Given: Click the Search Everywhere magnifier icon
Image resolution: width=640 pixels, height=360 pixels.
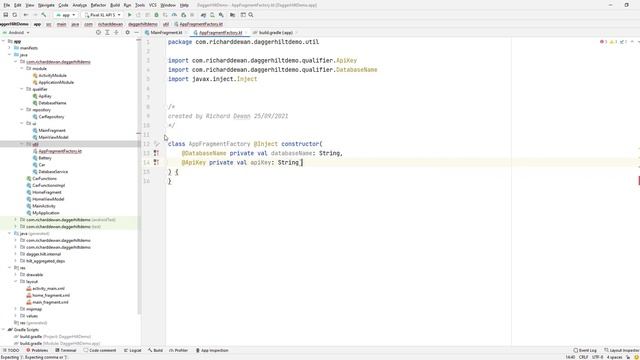Looking at the screenshot, I should (251, 15).
